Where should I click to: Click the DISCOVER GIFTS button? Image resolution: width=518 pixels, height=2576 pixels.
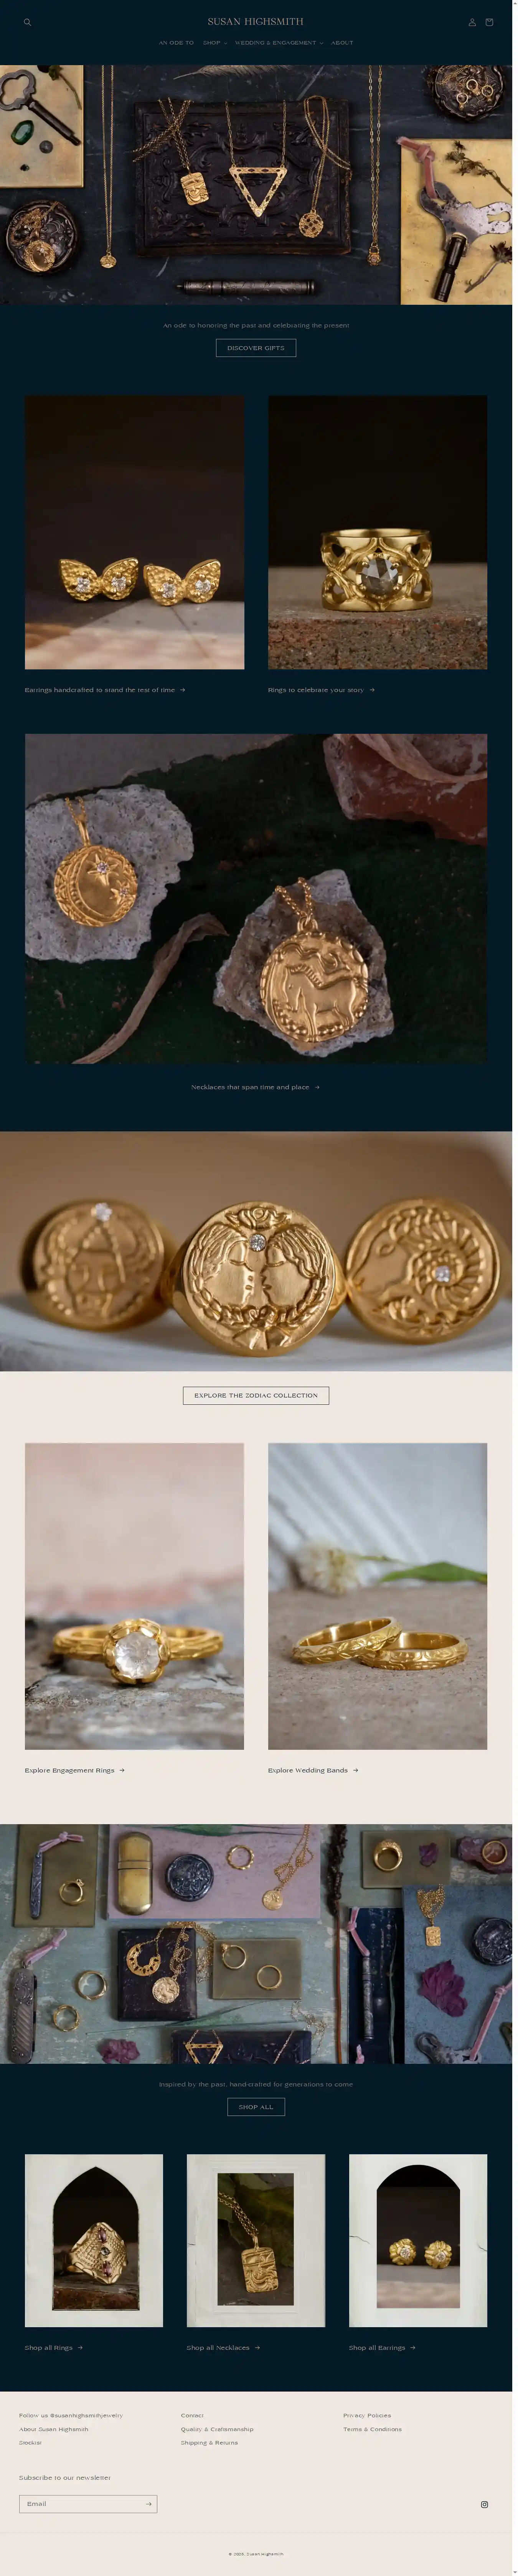[x=256, y=348]
